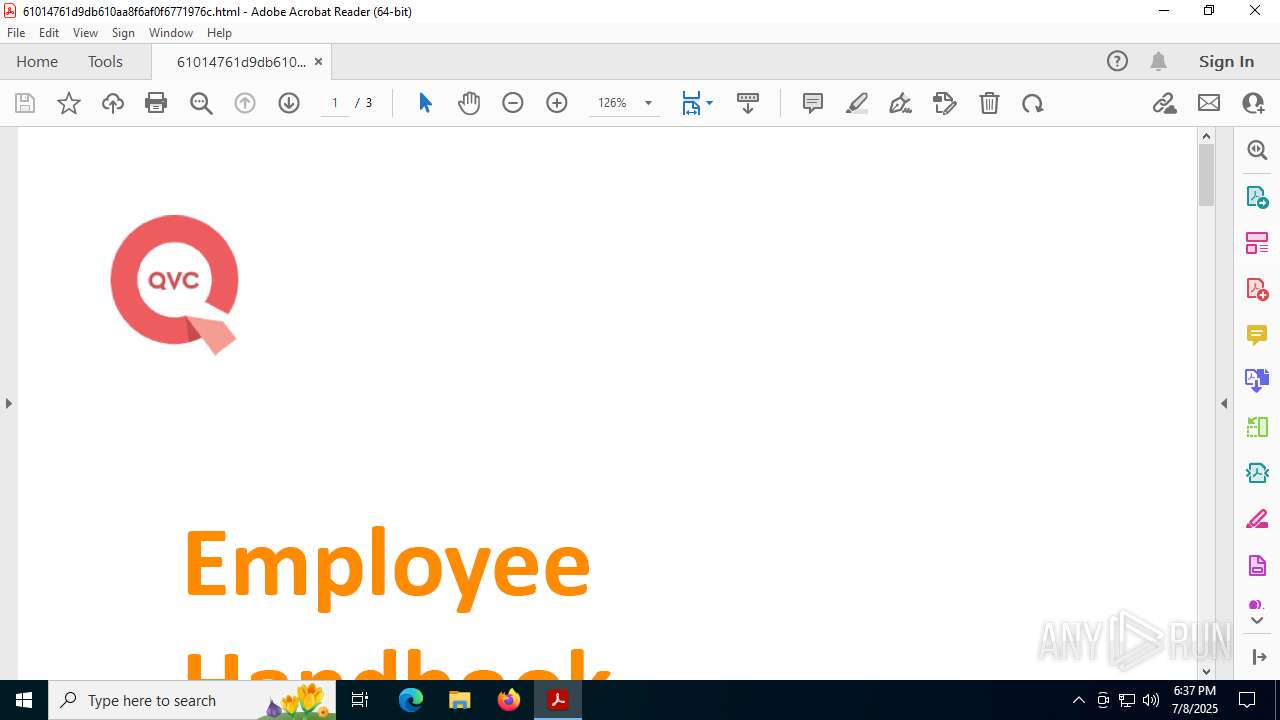Rotate the page clockwise
Viewport: 1280px width, 720px height.
[1033, 103]
